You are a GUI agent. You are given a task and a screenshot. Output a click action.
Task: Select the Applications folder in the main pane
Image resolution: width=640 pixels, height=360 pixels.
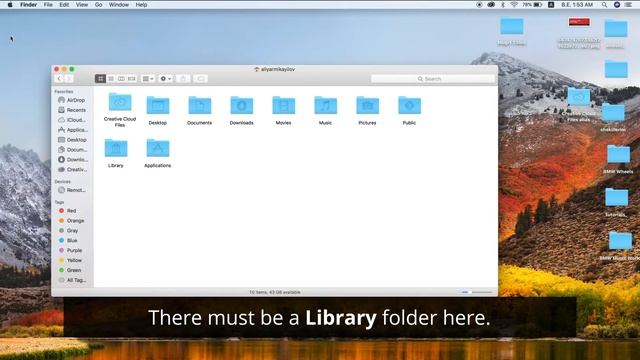pyautogui.click(x=158, y=148)
